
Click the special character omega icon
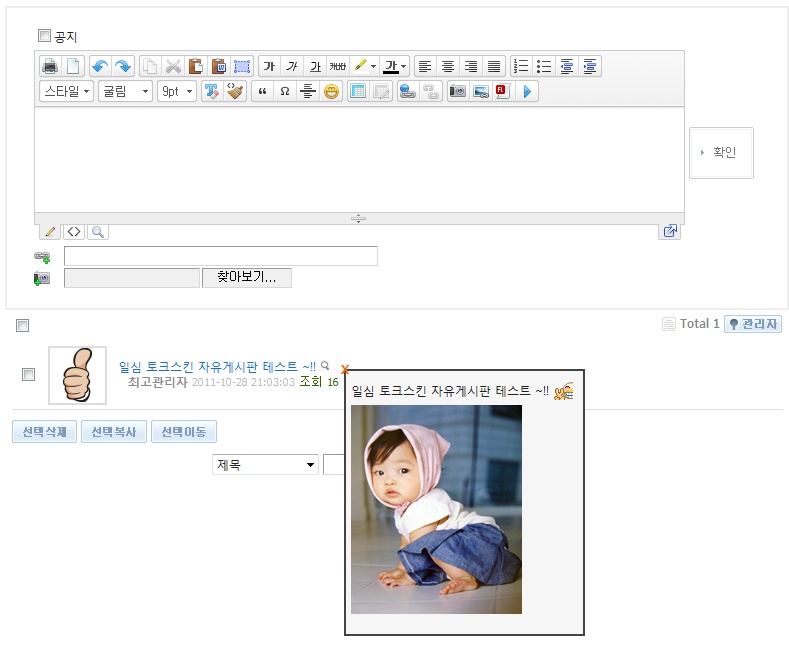285,92
